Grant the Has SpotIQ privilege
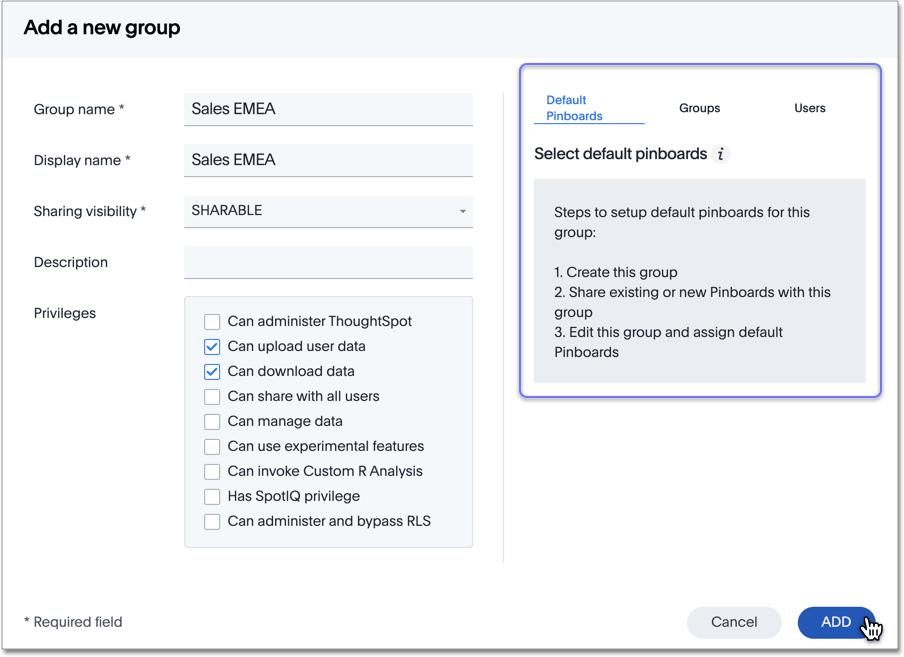Image resolution: width=904 pixels, height=657 pixels. point(212,496)
